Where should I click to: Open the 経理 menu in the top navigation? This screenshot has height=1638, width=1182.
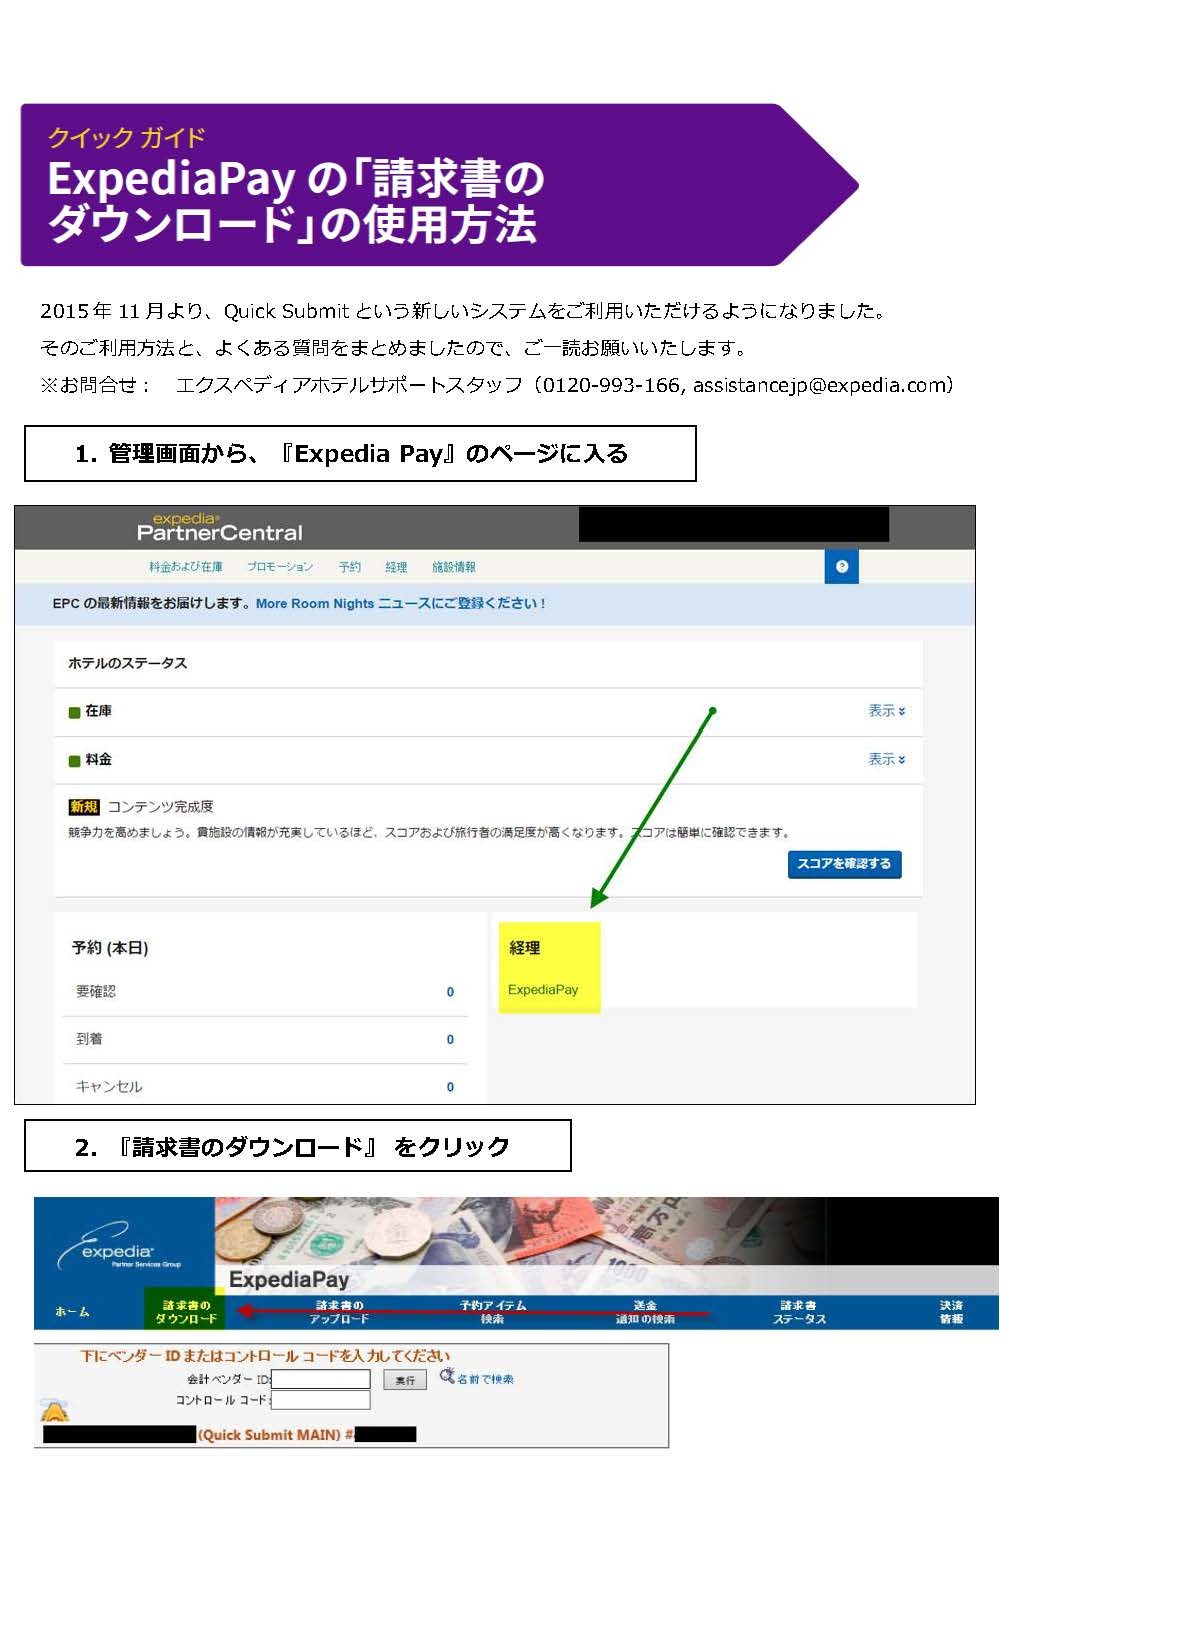point(396,567)
